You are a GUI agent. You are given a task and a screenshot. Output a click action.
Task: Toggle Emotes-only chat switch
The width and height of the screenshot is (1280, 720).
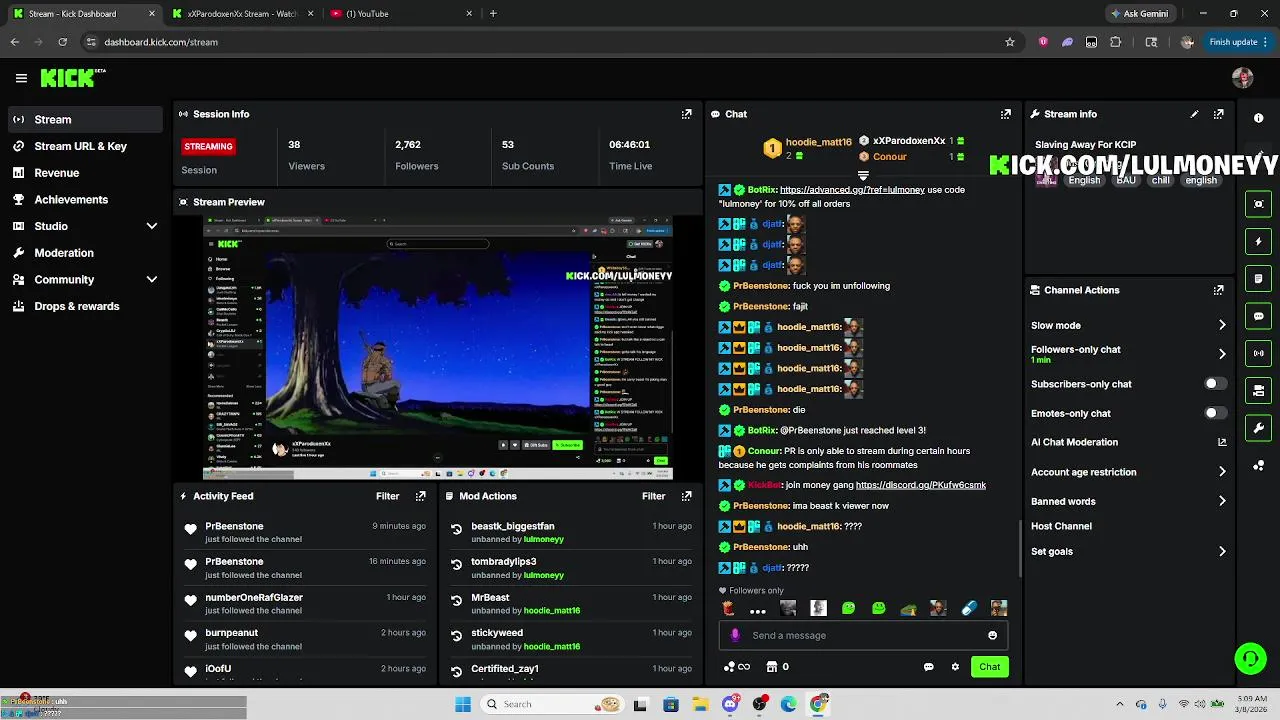tap(1214, 413)
